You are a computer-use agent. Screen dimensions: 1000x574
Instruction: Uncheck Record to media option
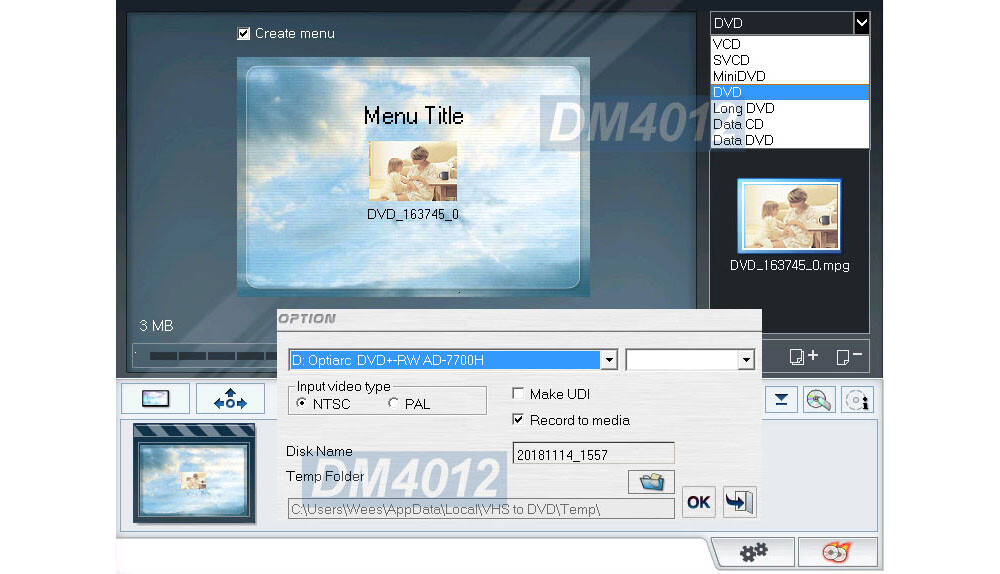click(x=518, y=420)
